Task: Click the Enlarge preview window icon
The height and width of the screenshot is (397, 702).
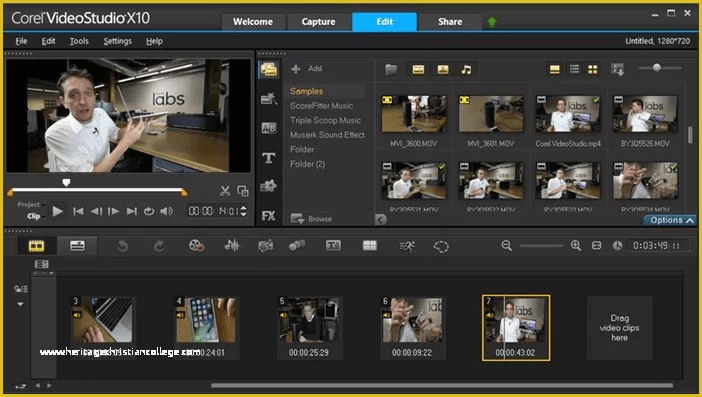Action: point(243,191)
